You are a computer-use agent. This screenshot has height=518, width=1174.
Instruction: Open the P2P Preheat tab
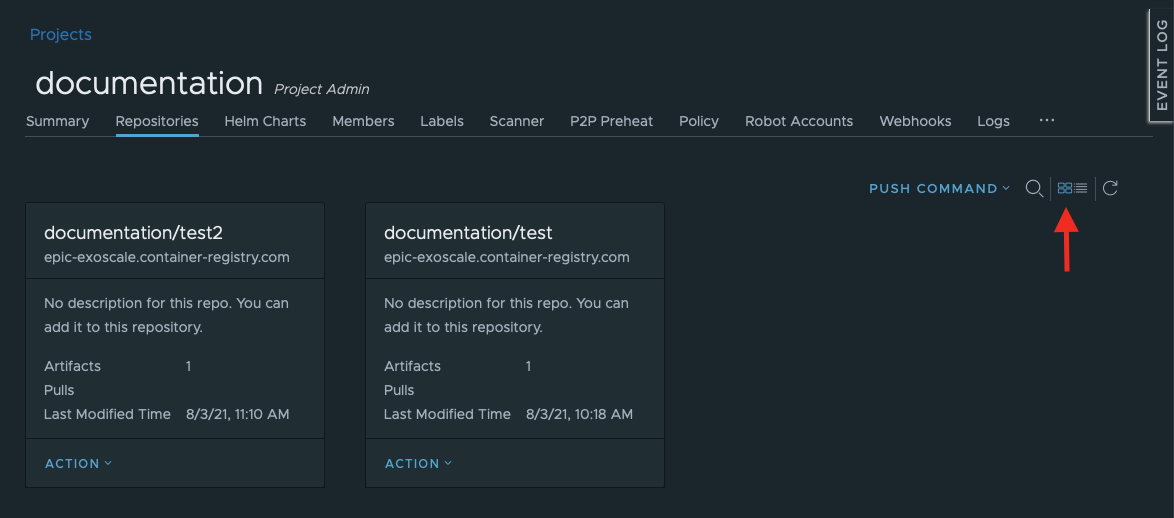tap(611, 121)
